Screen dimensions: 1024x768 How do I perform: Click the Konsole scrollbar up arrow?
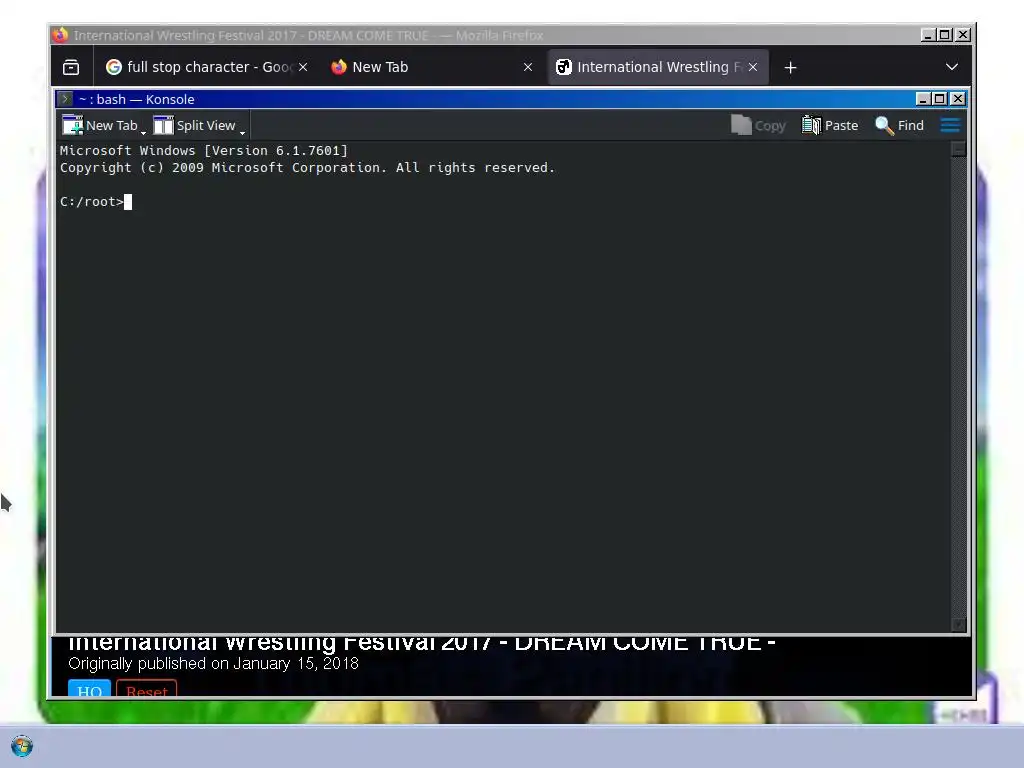point(958,150)
